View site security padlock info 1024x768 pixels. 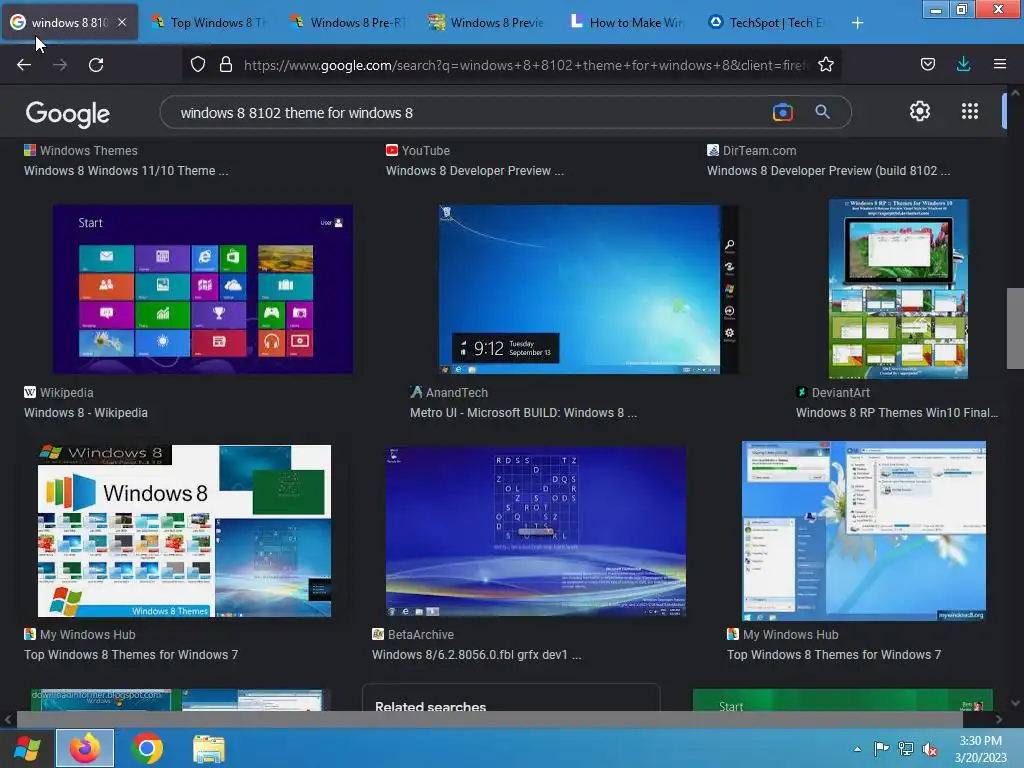226,64
